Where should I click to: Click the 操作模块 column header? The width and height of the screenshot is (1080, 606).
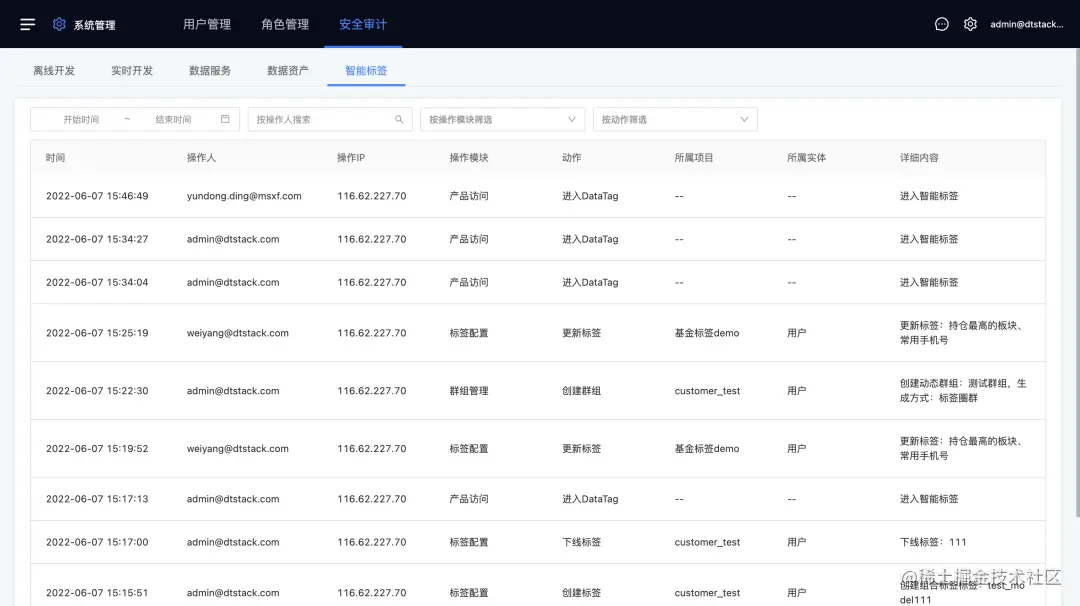click(469, 158)
